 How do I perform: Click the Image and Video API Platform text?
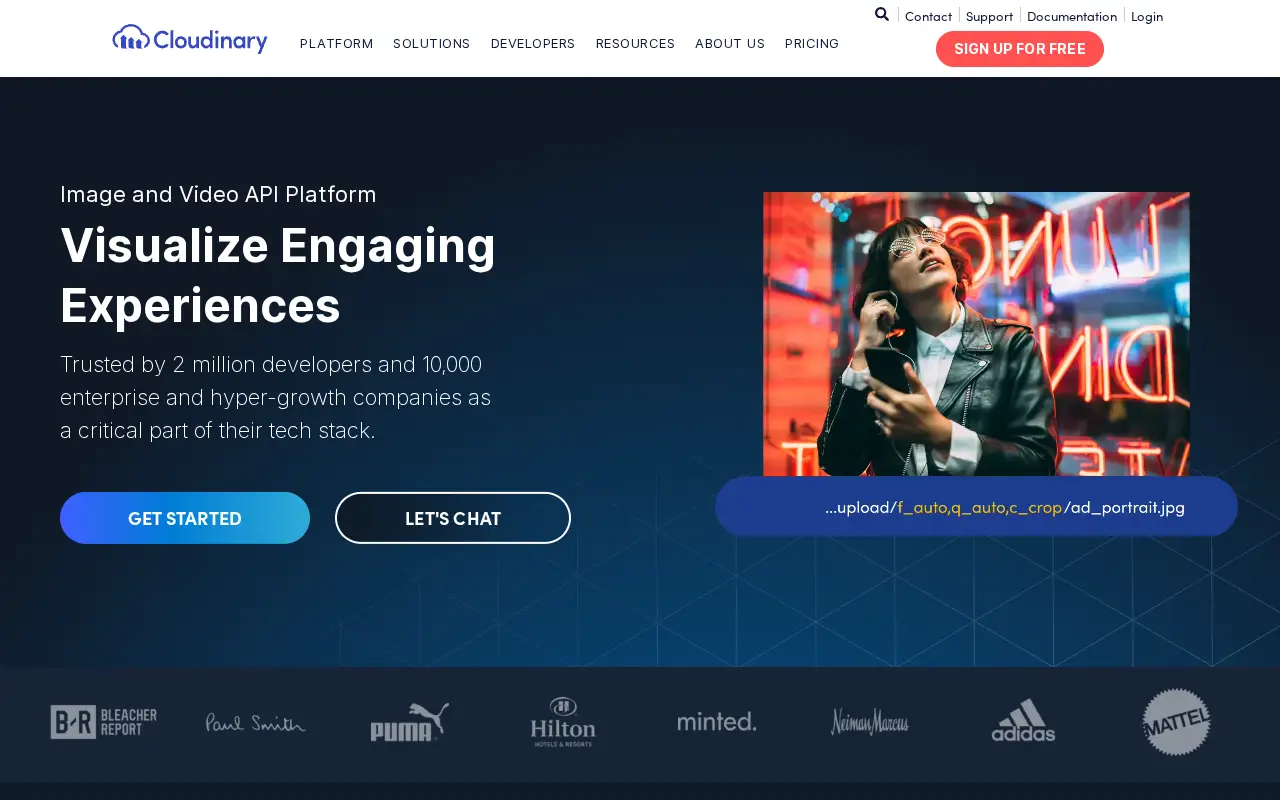pyautogui.click(x=218, y=194)
